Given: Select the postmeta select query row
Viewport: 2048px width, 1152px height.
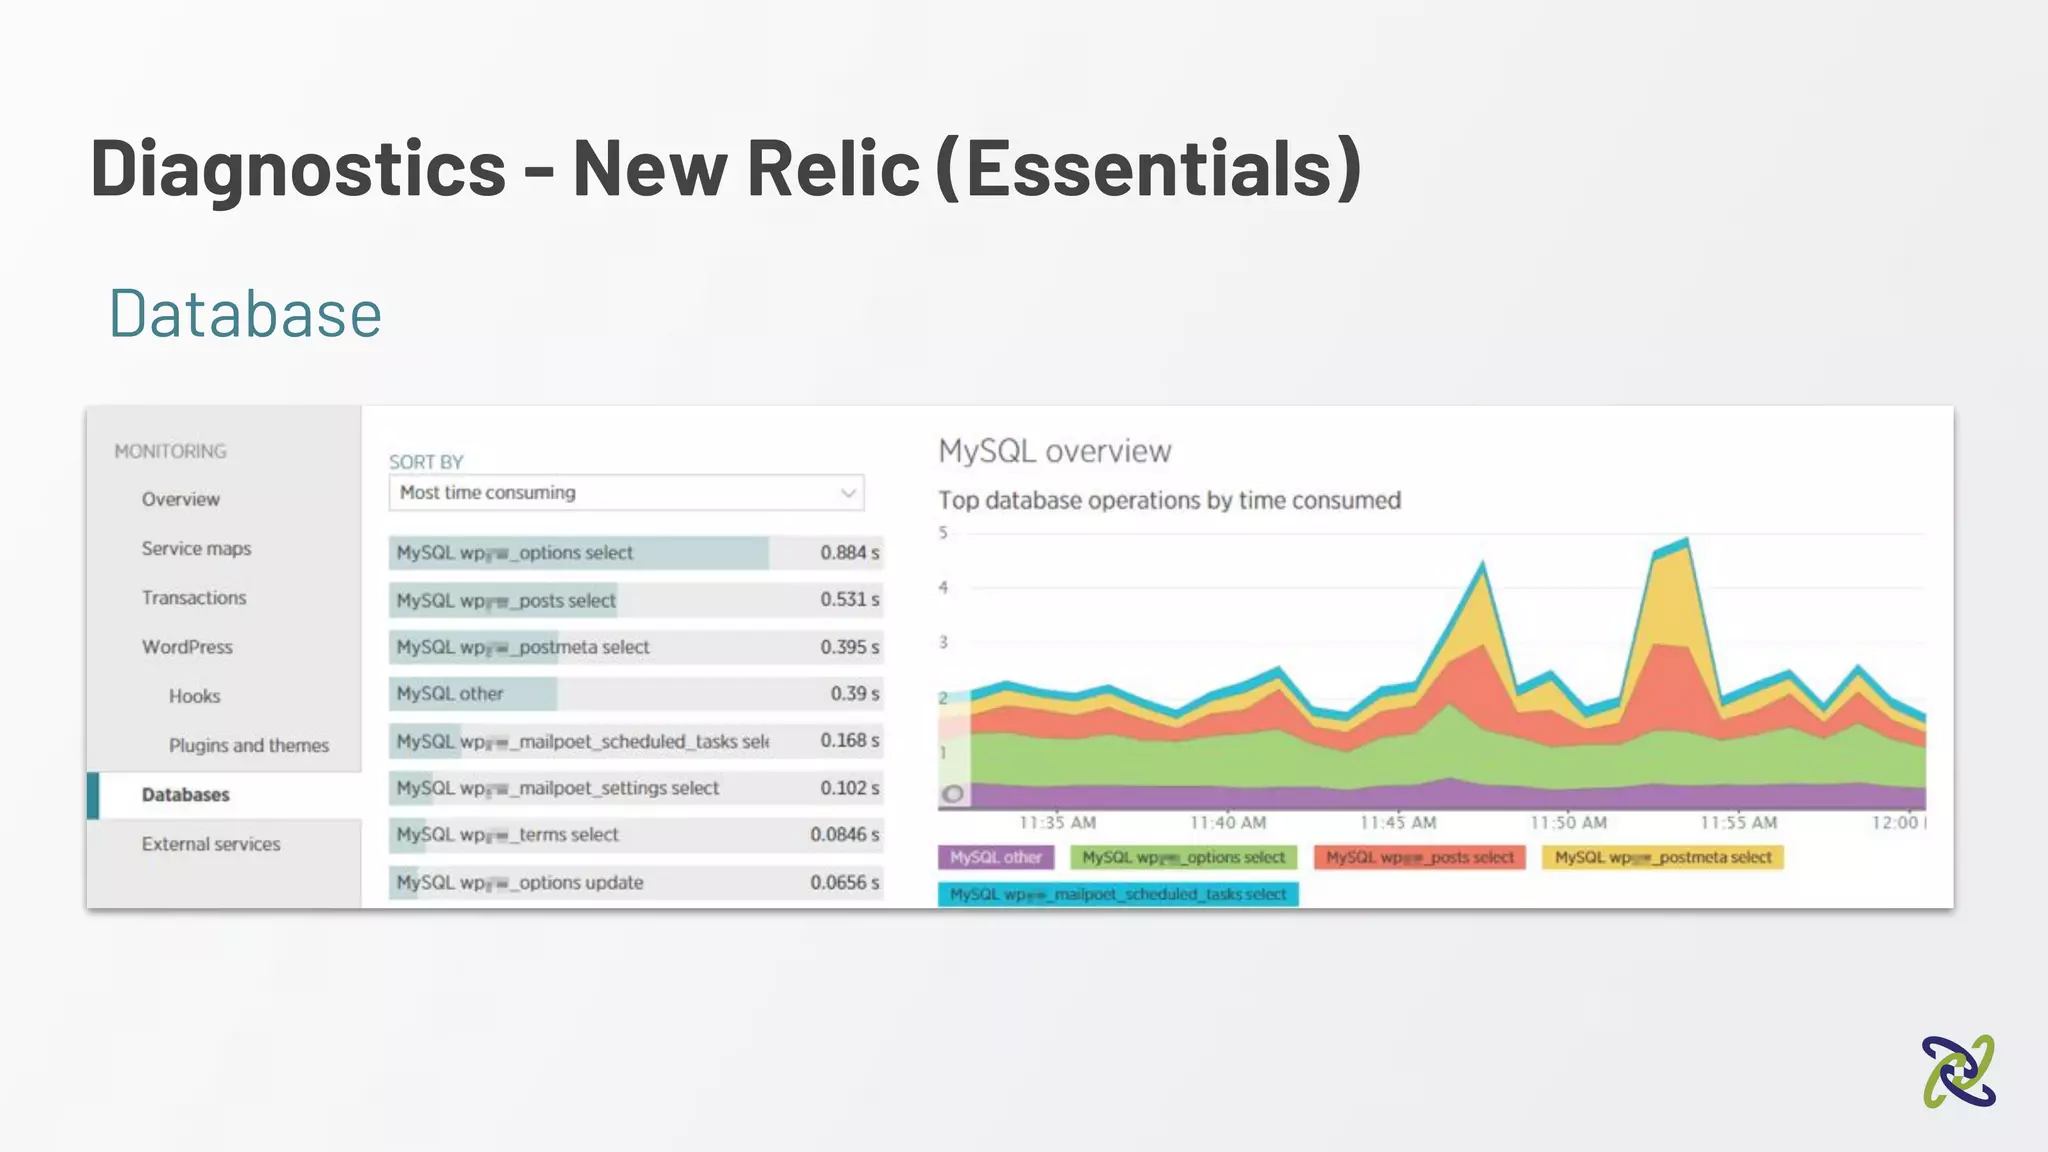Looking at the screenshot, I should tap(636, 647).
